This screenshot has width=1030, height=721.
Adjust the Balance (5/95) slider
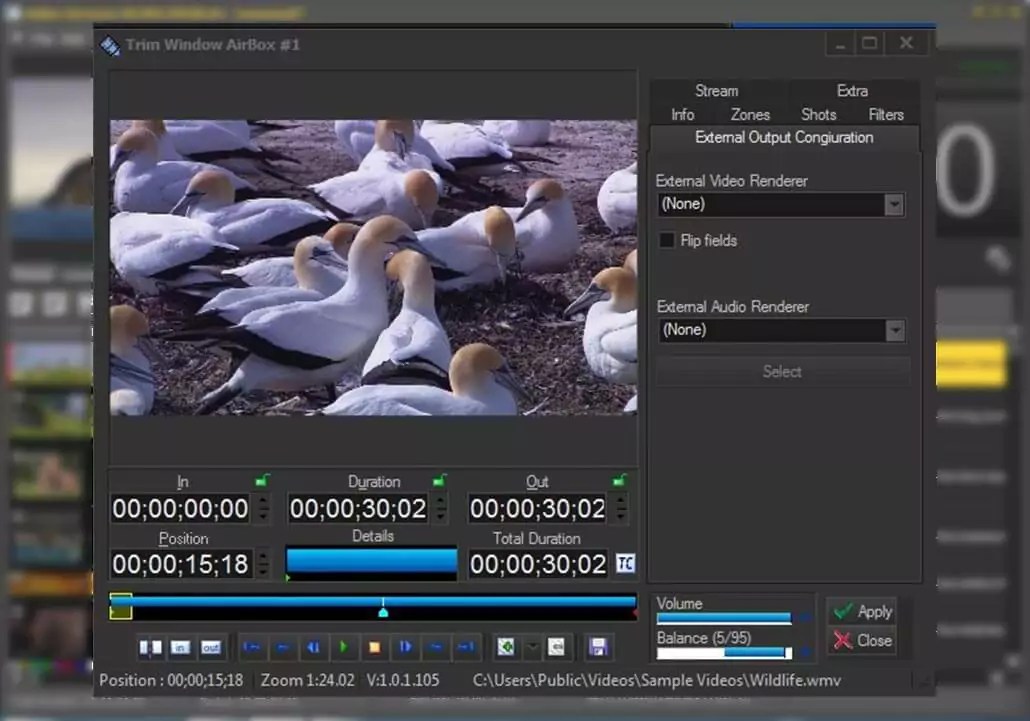coord(725,653)
